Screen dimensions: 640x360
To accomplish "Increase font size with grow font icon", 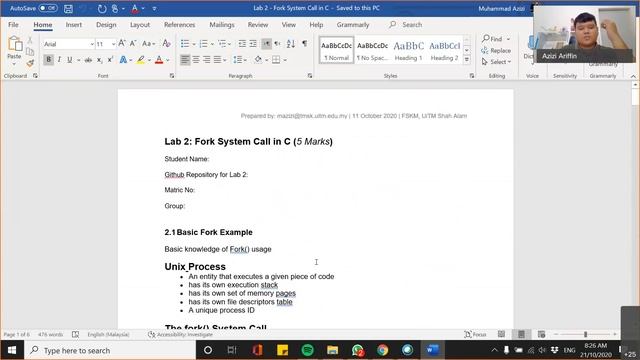I will tap(122, 43).
